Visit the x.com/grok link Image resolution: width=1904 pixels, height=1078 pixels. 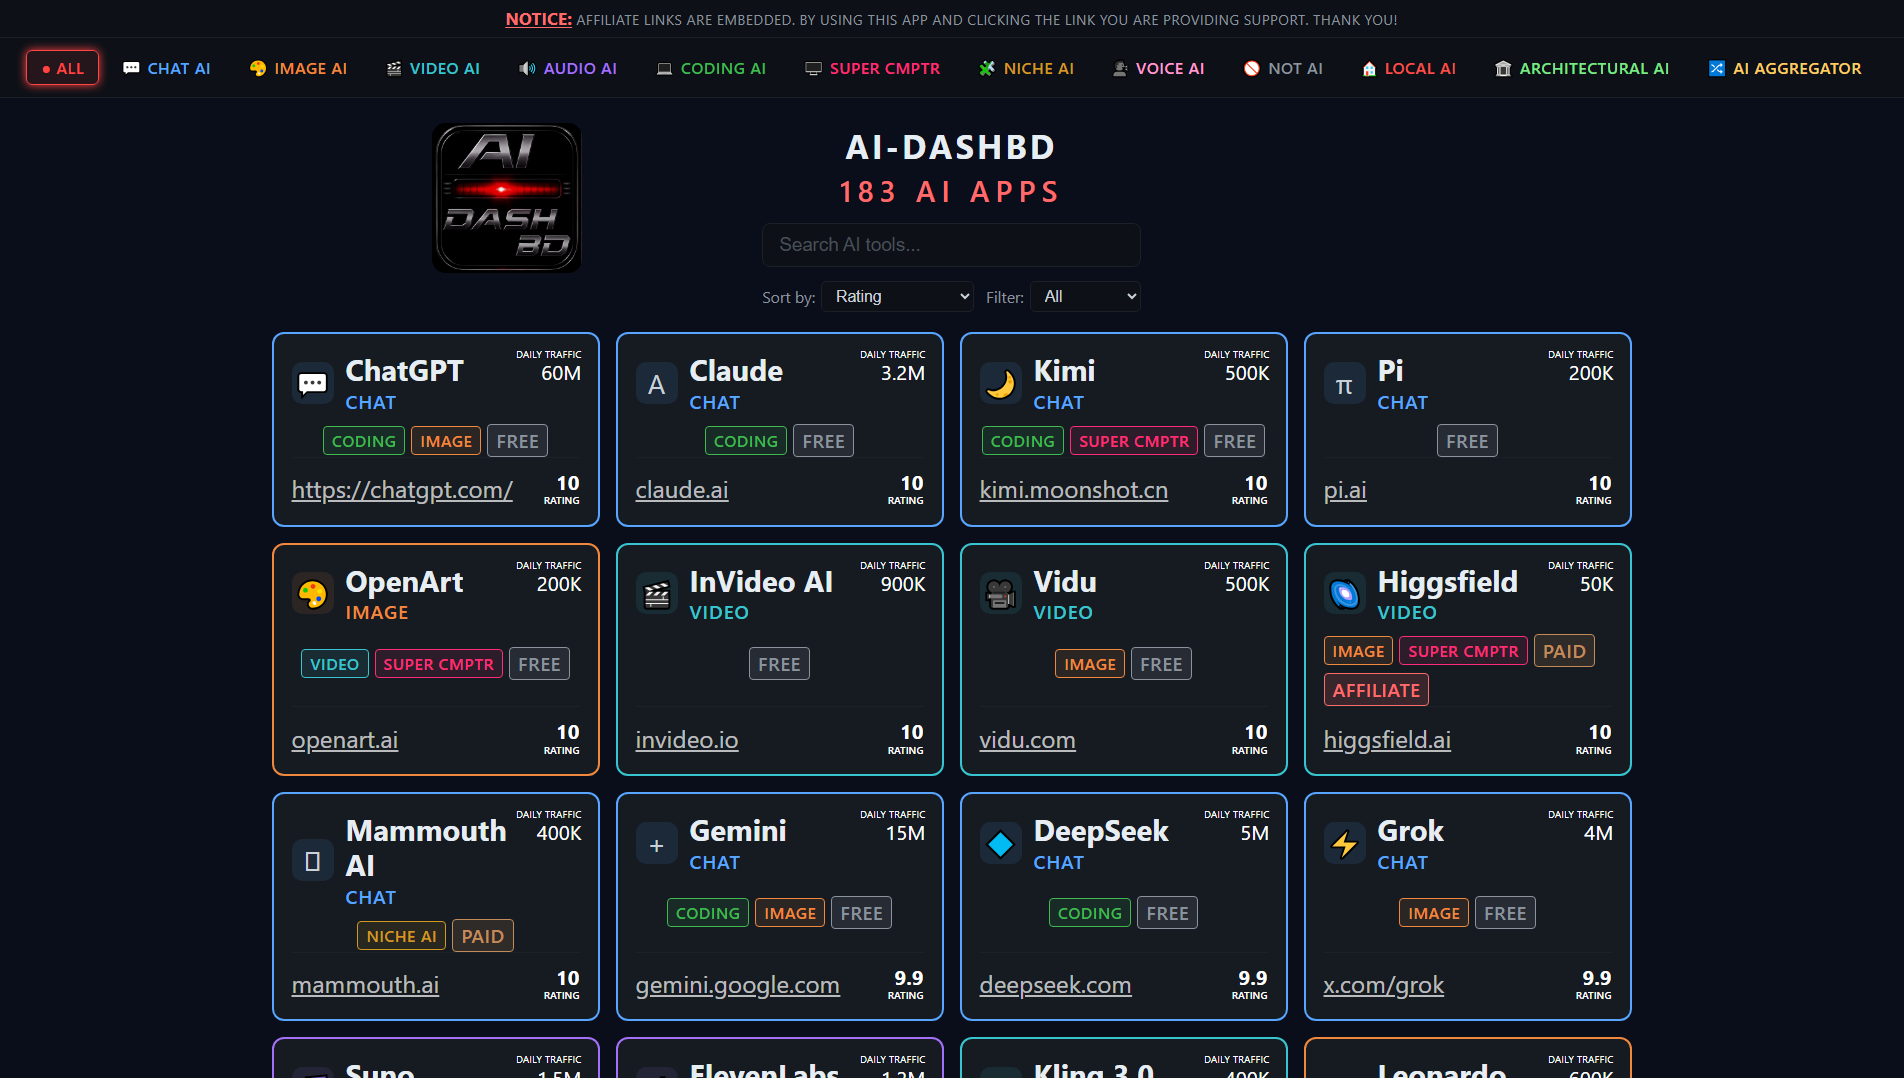coord(1384,985)
